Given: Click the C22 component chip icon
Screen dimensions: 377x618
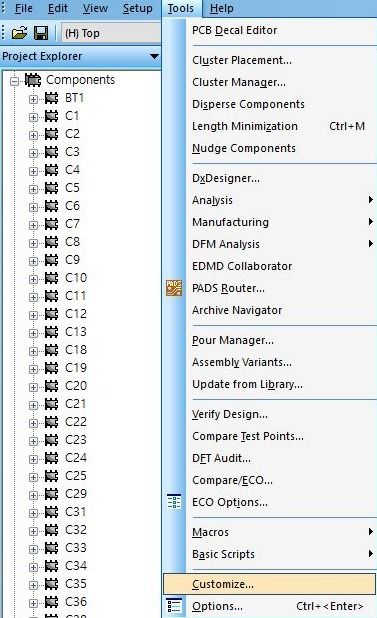Looking at the screenshot, I should pos(52,422).
